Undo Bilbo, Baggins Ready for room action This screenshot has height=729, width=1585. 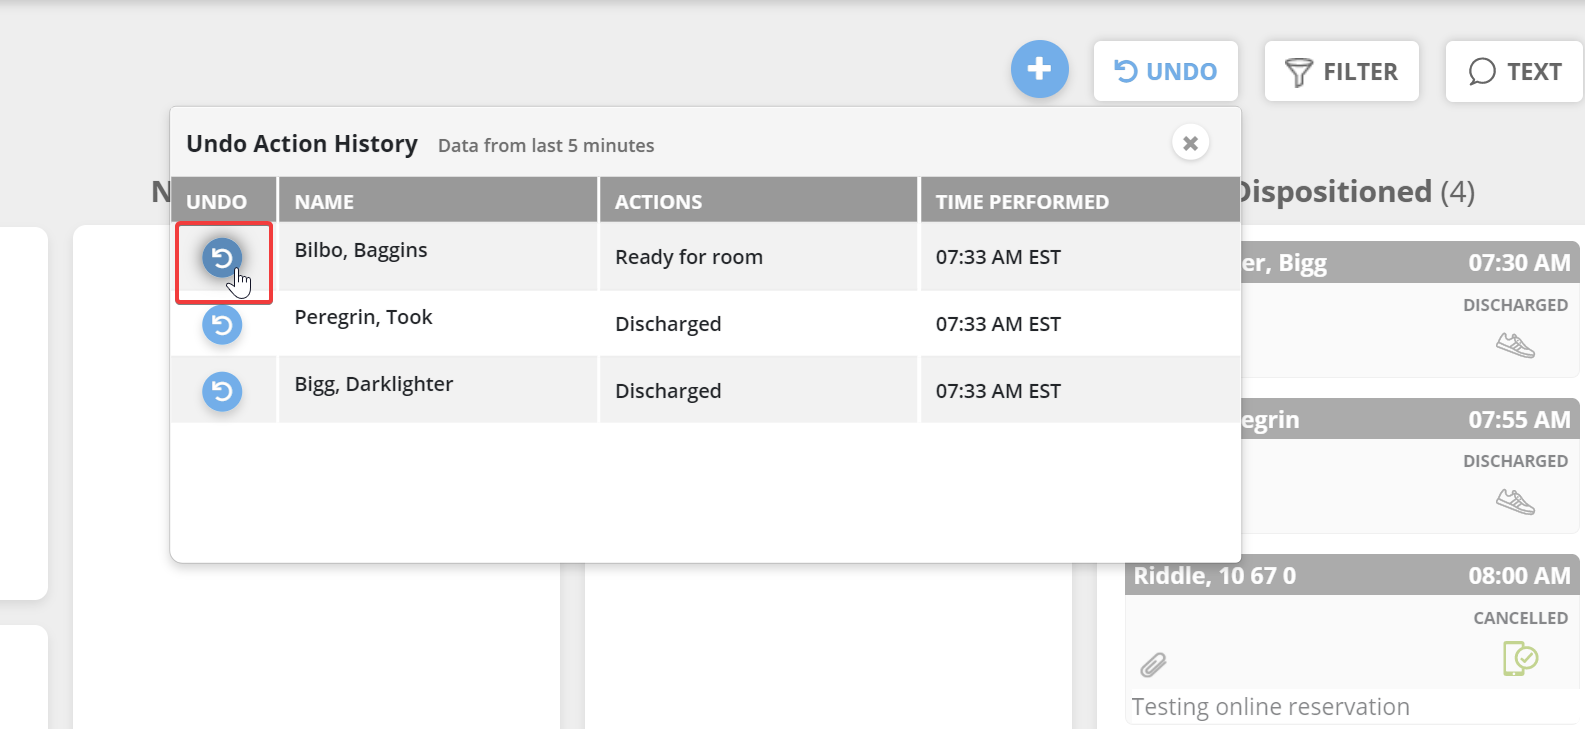(222, 258)
